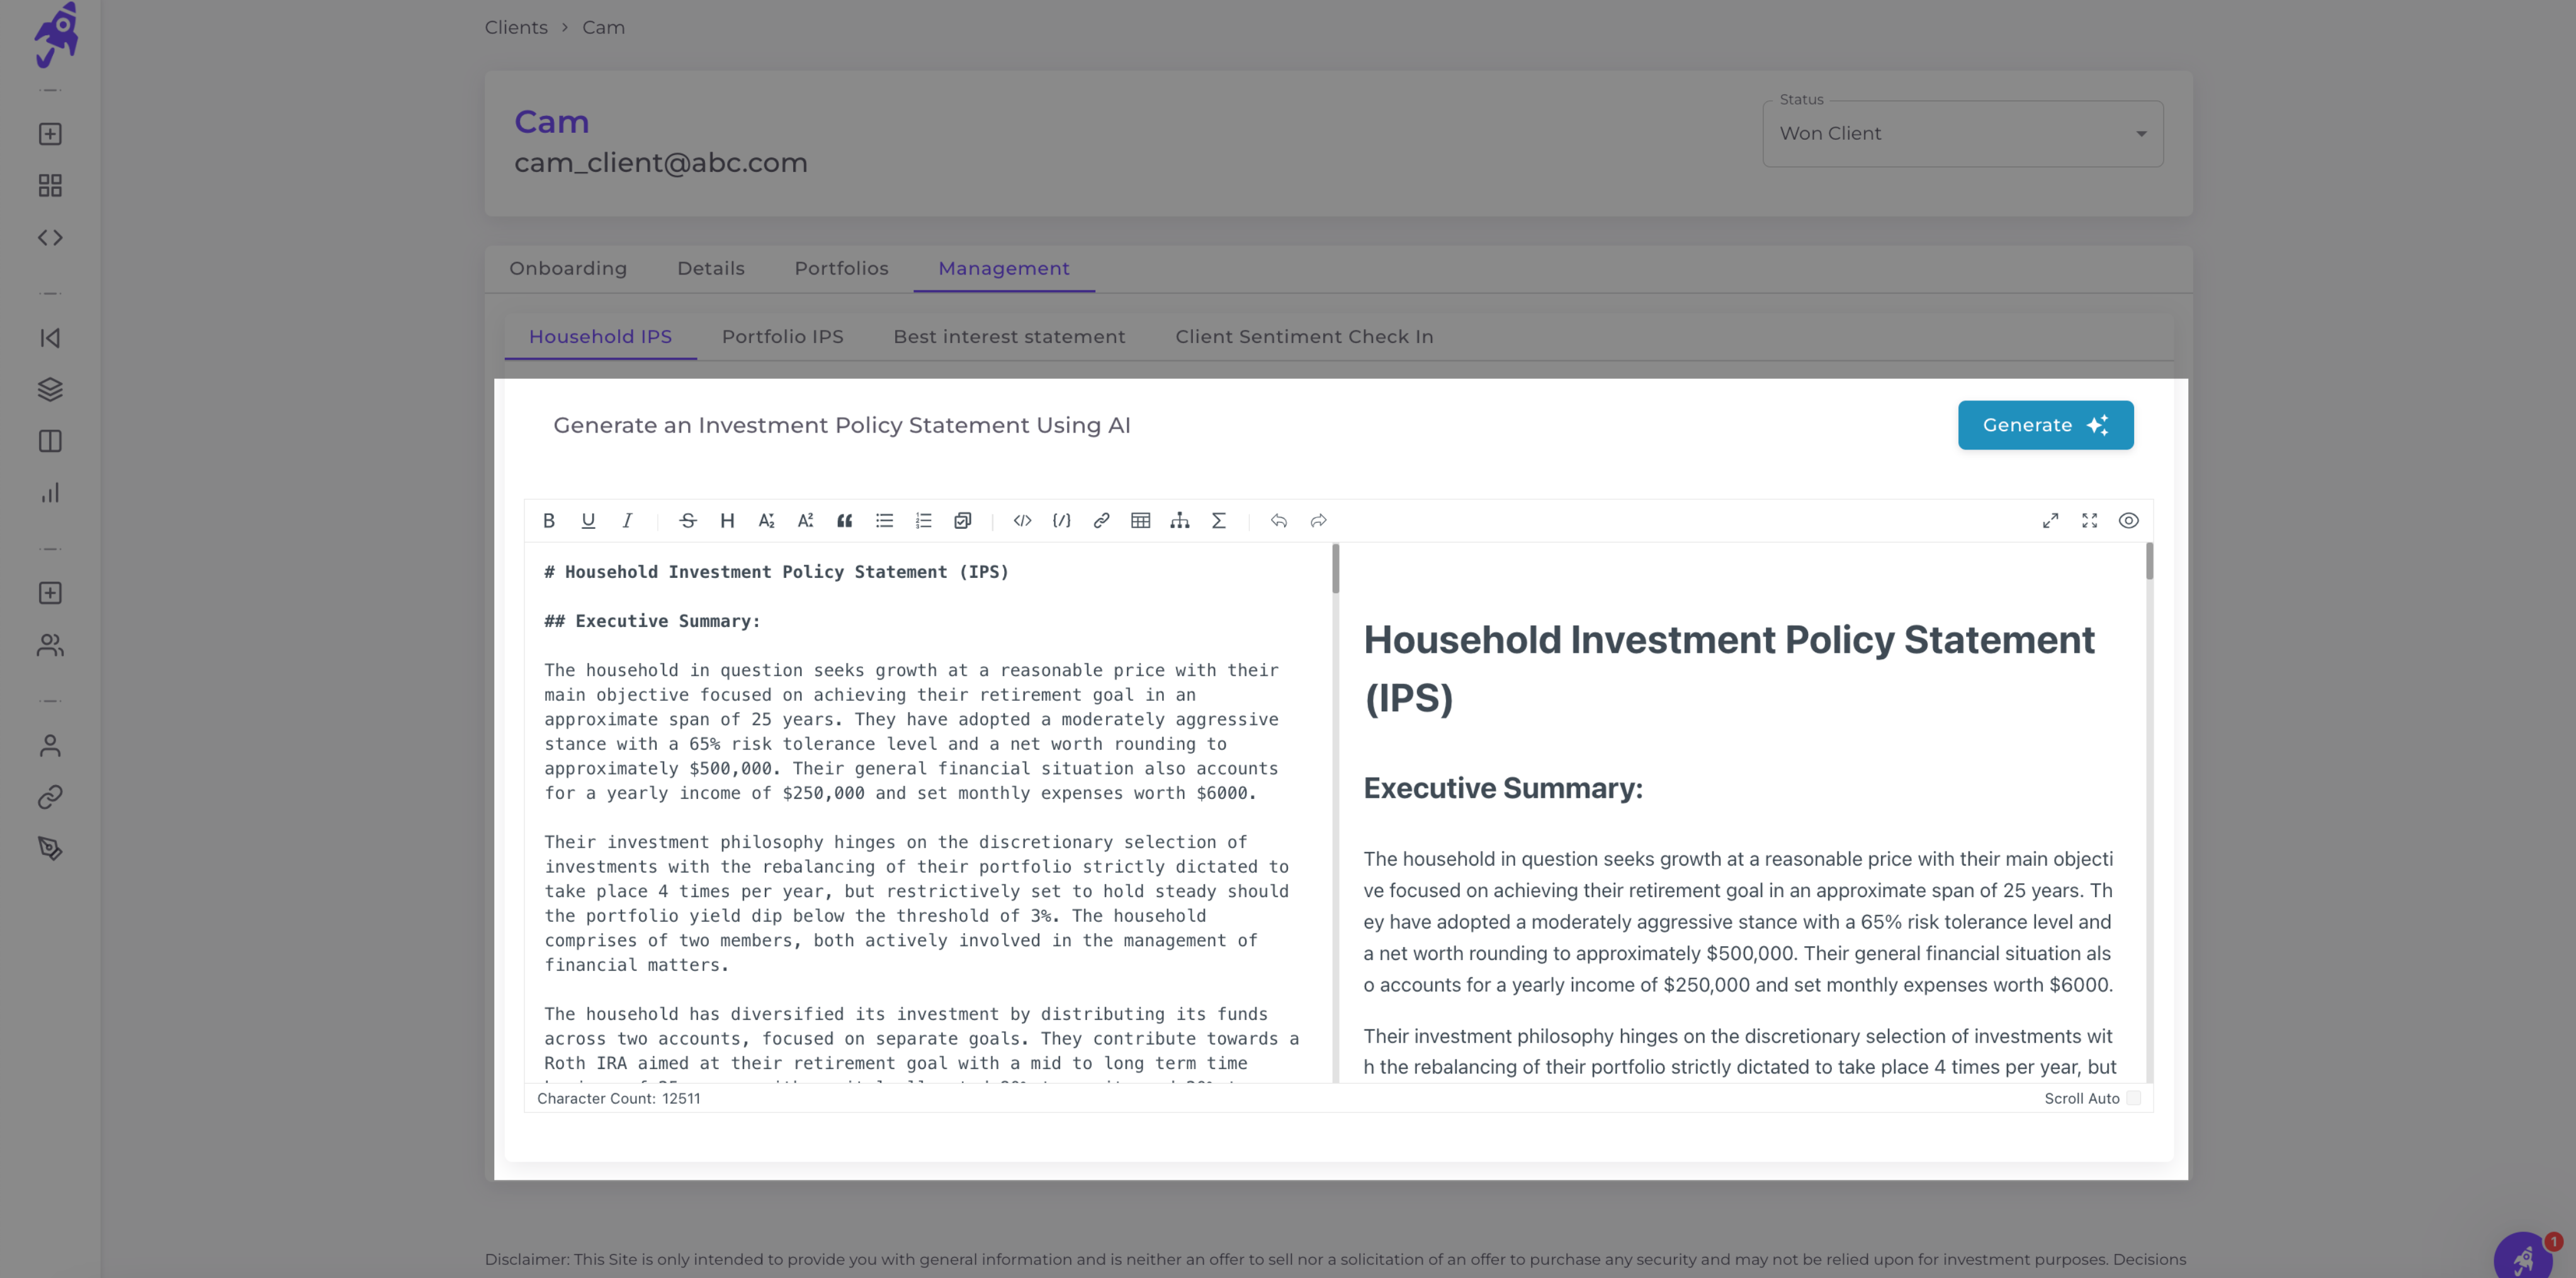Screen dimensions: 2576x1278
Task: Navigate back via the Clients breadcrumb link
Action: coord(516,27)
